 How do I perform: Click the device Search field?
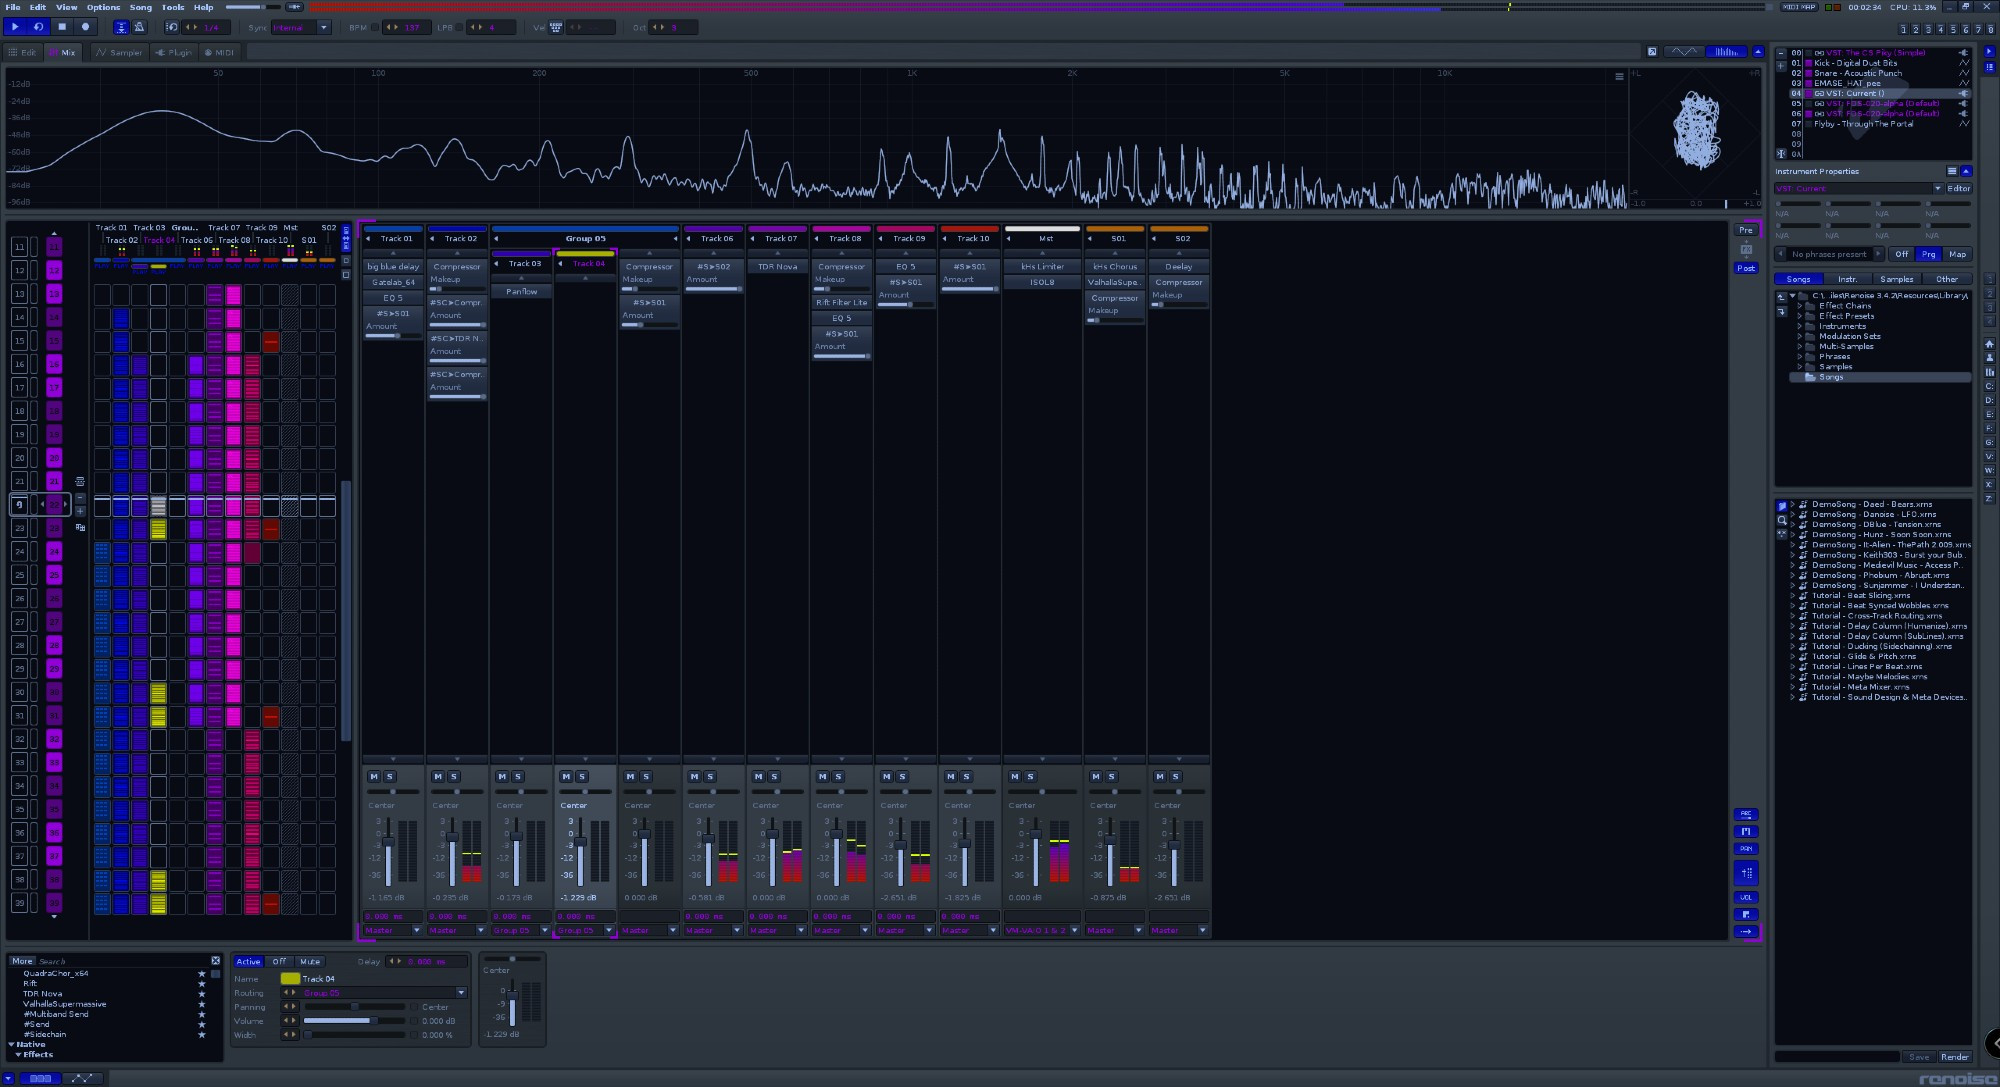coord(122,961)
